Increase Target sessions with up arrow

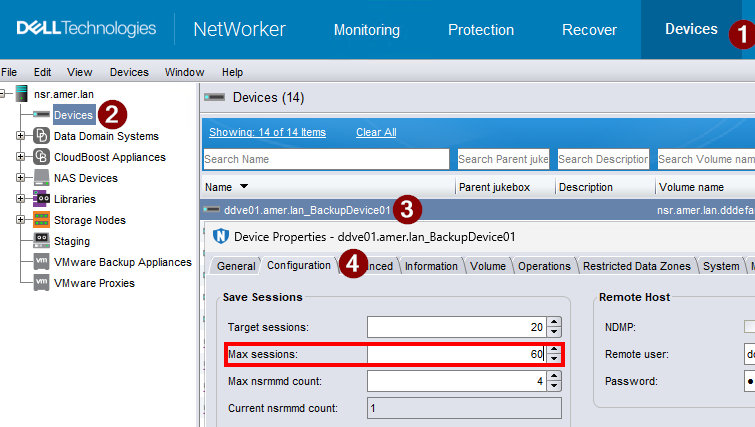pyautogui.click(x=554, y=322)
